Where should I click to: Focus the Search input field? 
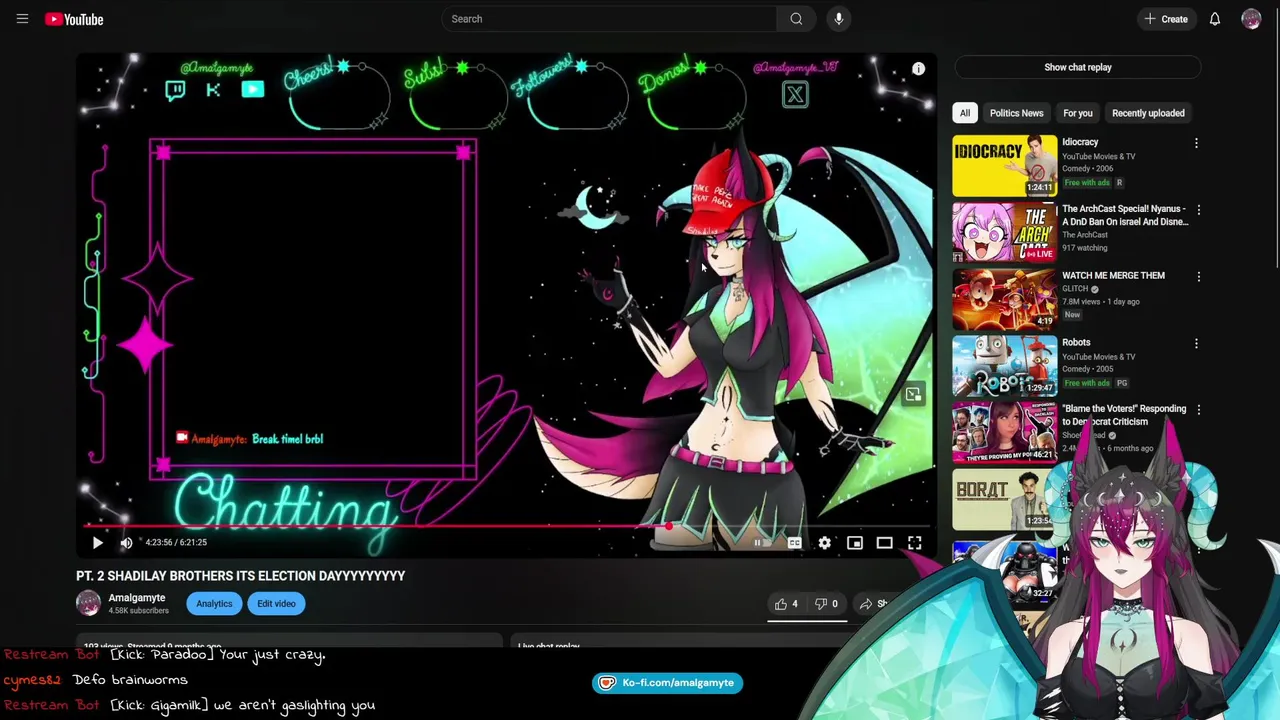pyautogui.click(x=608, y=19)
